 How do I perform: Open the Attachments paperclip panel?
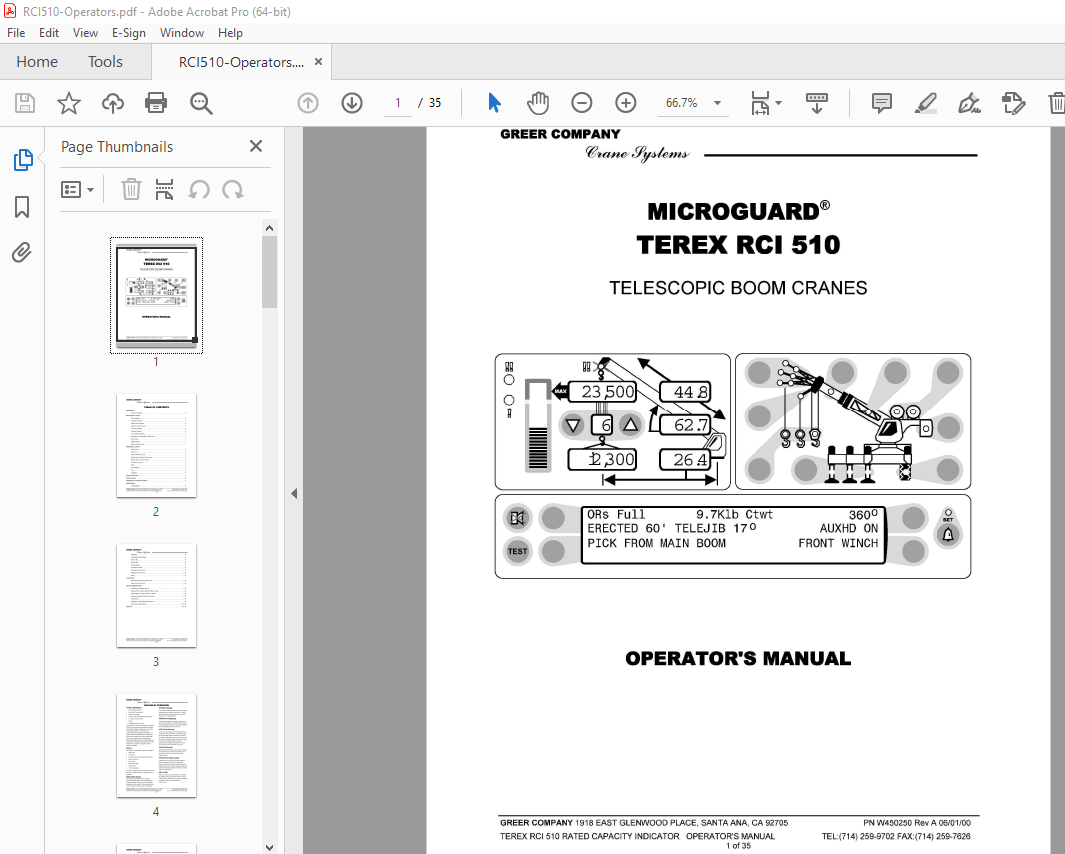(22, 253)
